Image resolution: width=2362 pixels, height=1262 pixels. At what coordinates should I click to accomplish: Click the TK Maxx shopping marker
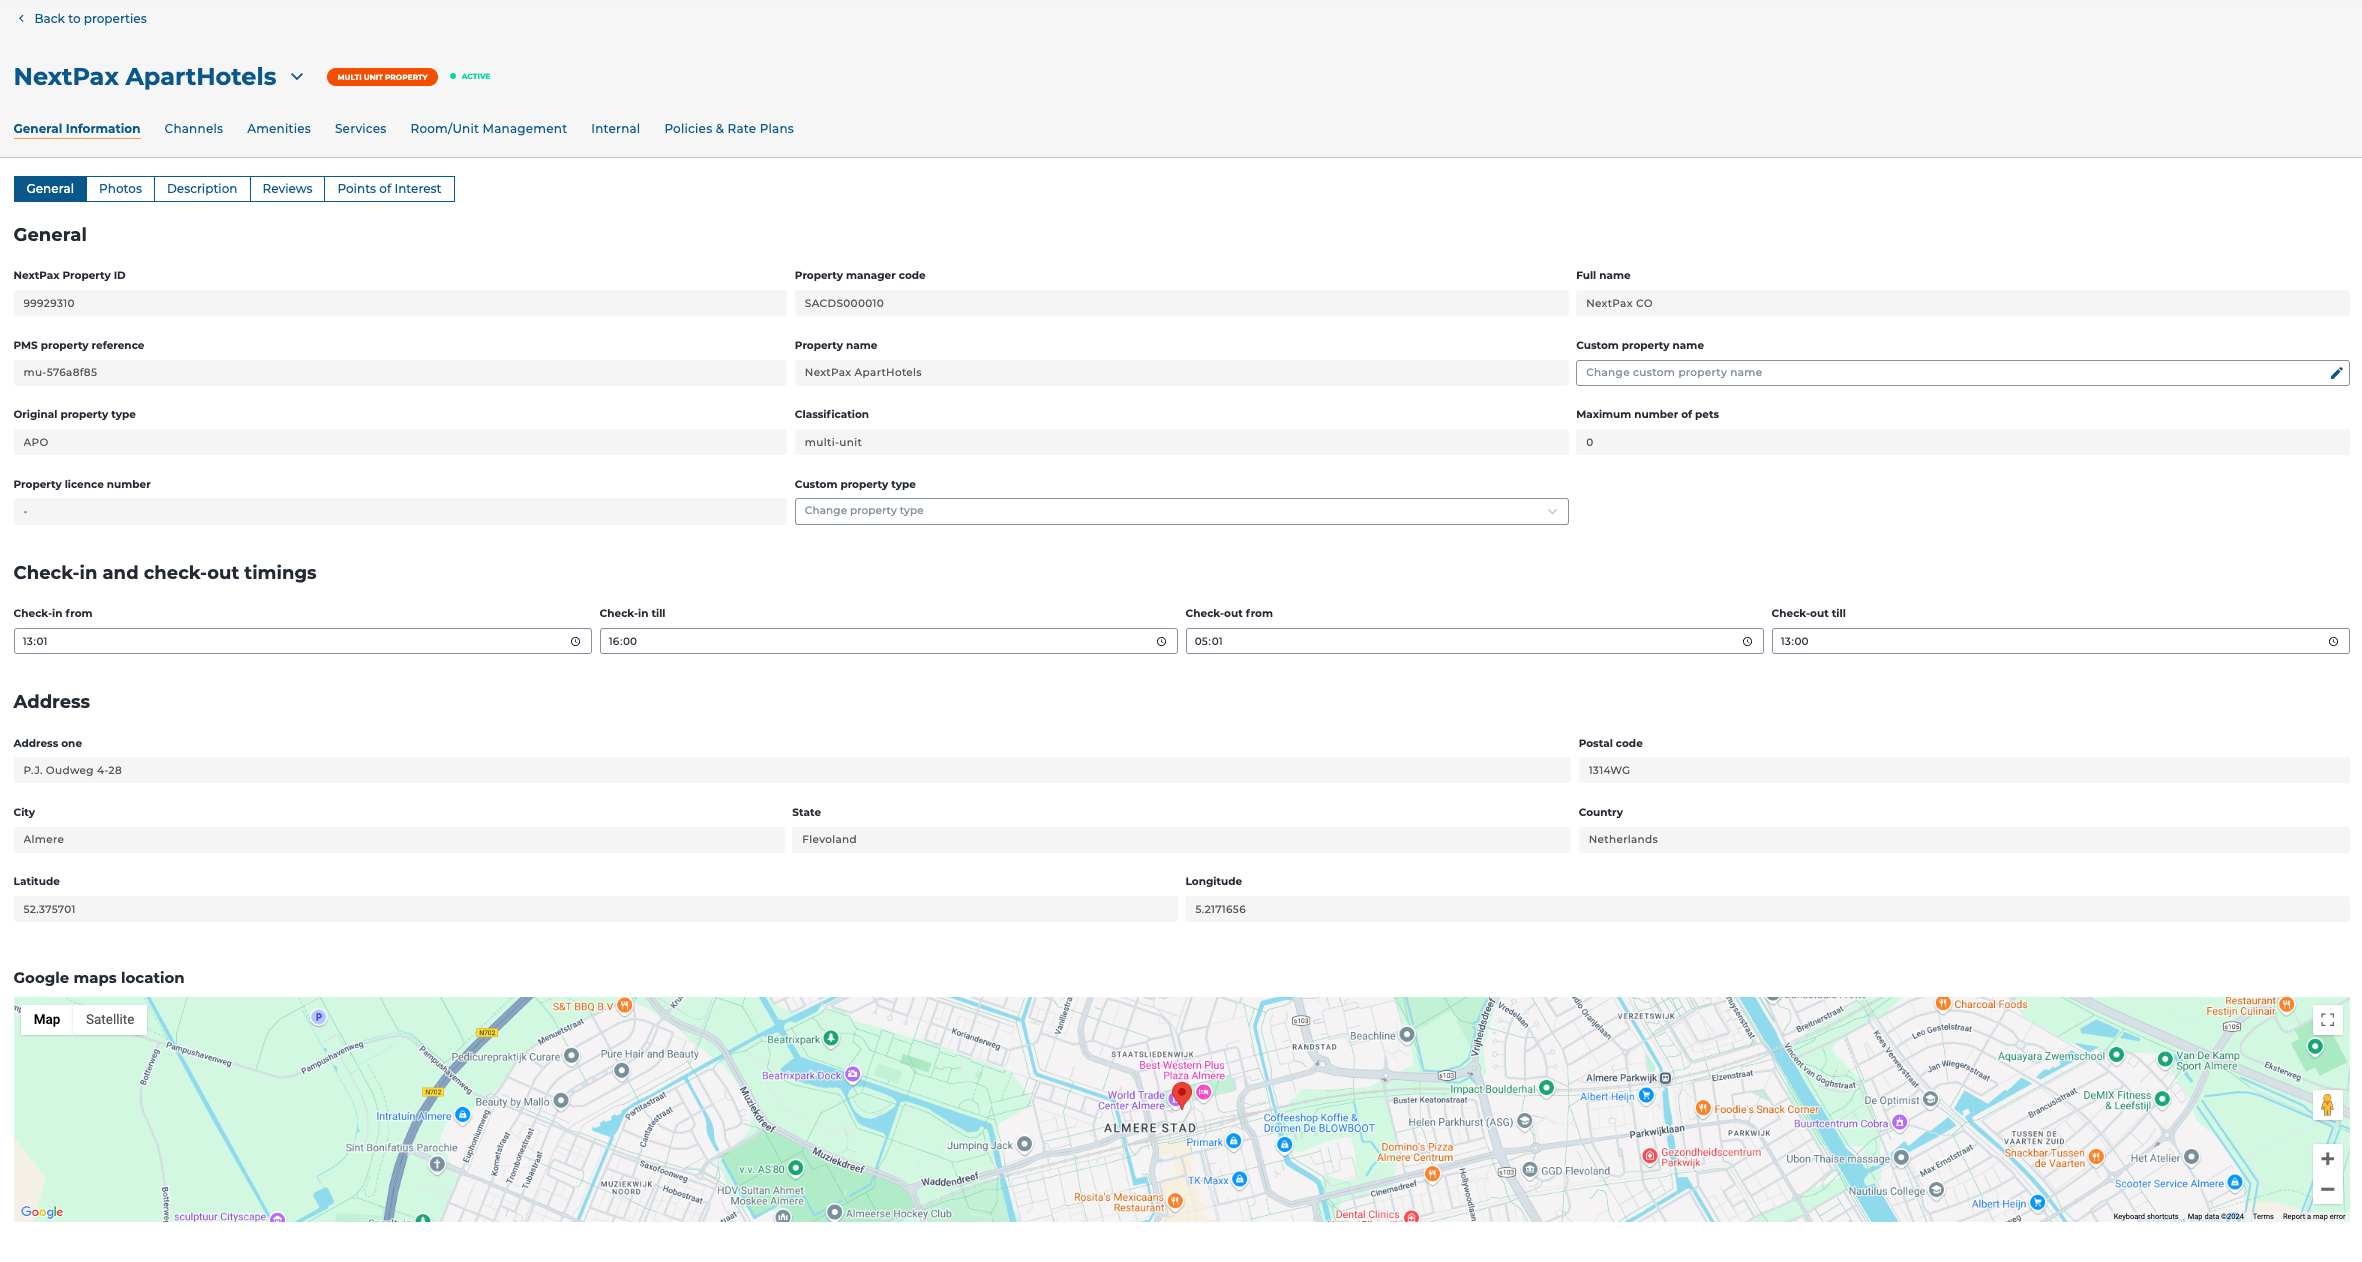pos(1239,1180)
